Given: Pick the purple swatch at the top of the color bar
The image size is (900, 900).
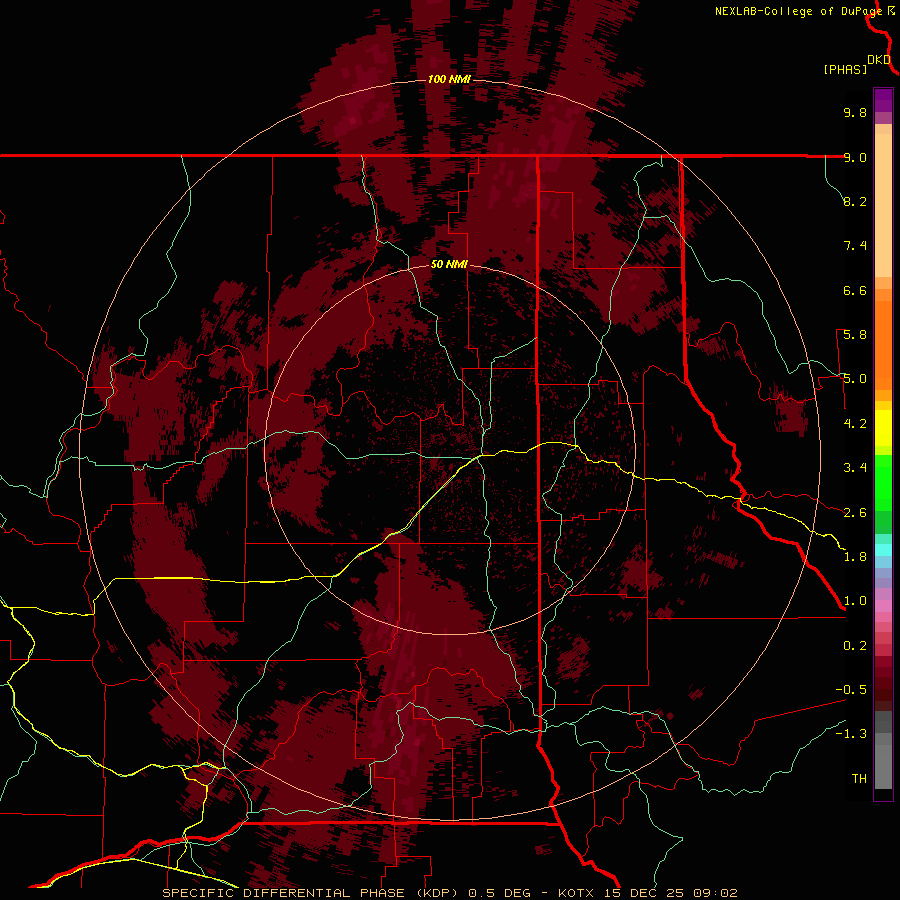Looking at the screenshot, I should click(x=883, y=100).
